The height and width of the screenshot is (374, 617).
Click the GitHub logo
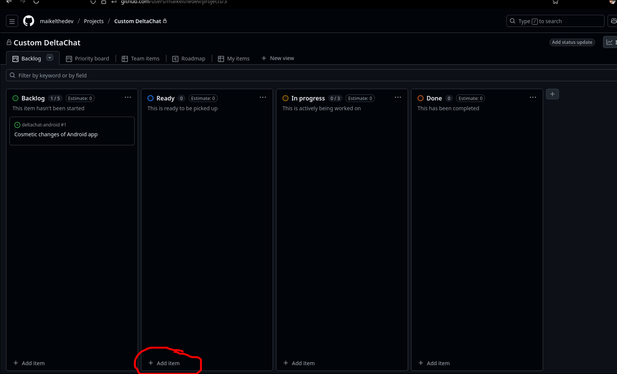click(x=28, y=21)
